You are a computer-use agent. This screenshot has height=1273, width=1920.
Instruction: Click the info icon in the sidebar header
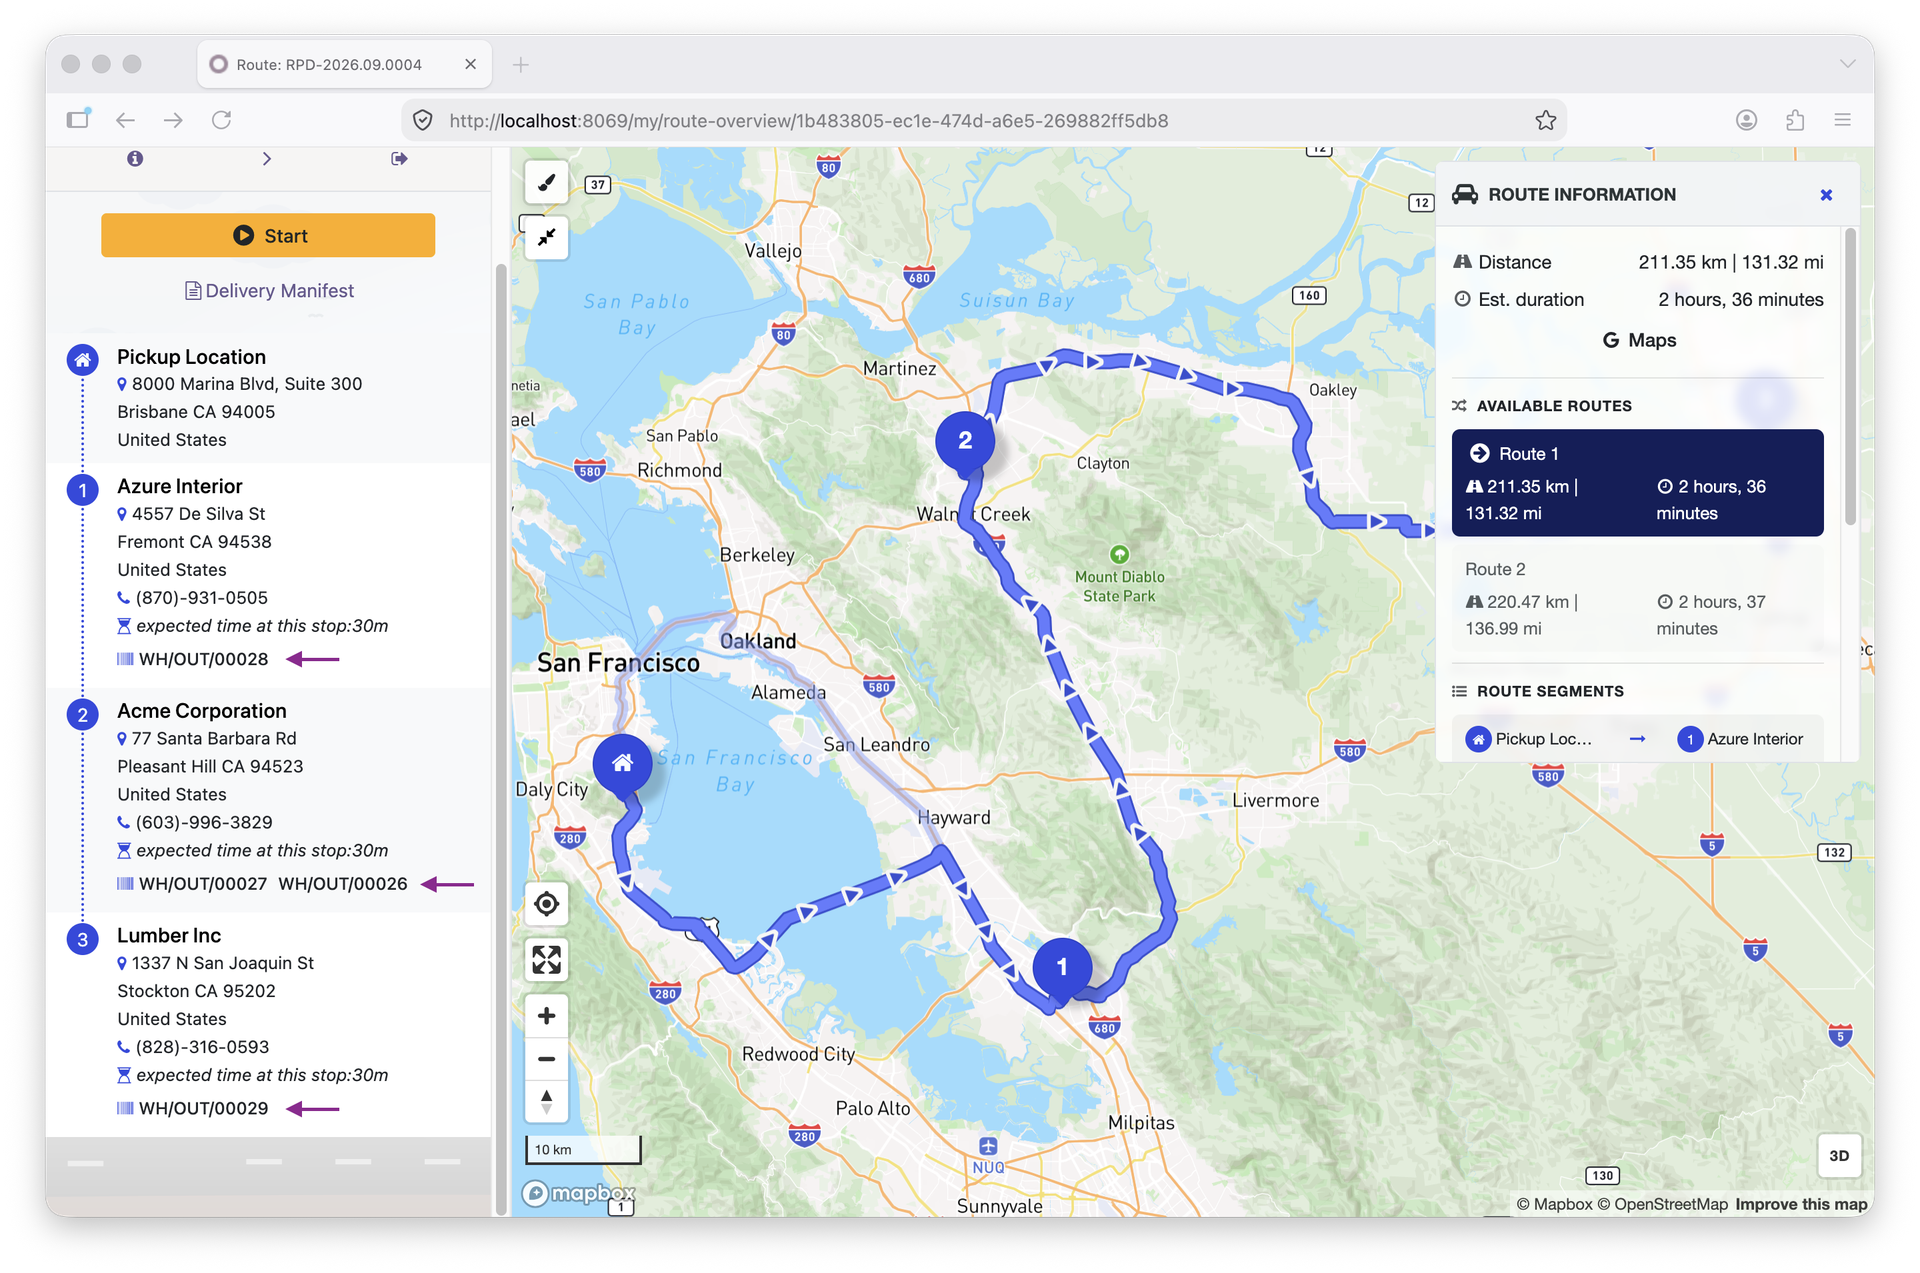tap(135, 158)
